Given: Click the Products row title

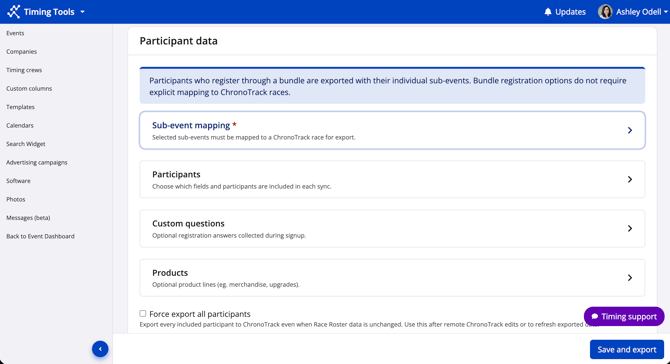Looking at the screenshot, I should click(x=170, y=273).
